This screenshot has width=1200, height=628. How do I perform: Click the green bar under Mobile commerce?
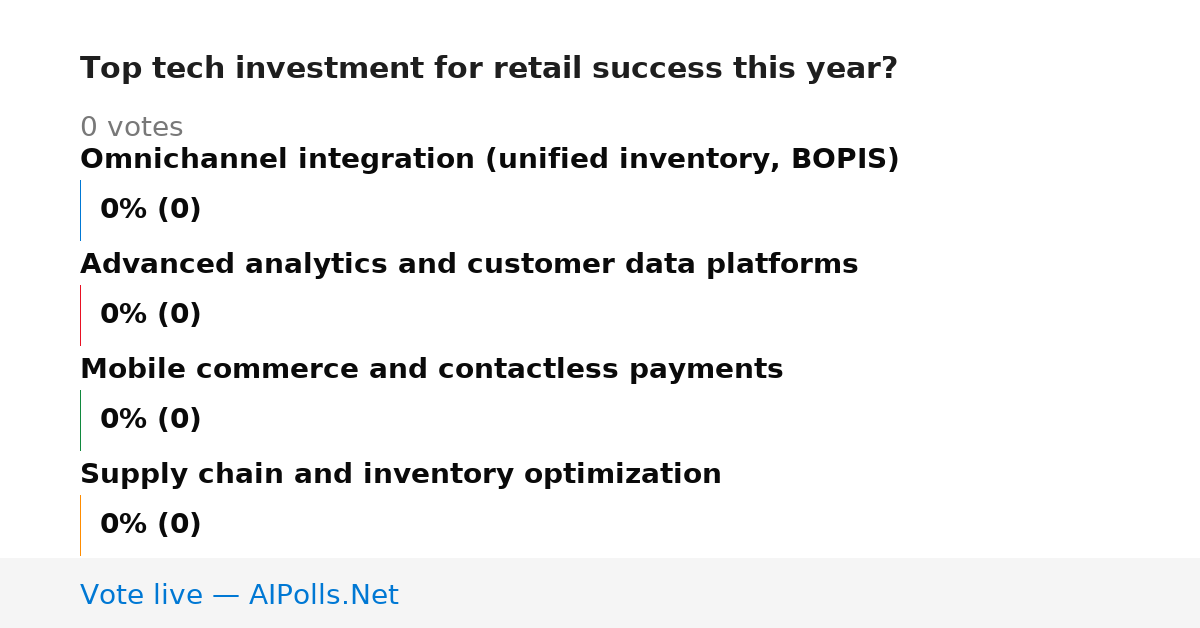point(80,420)
